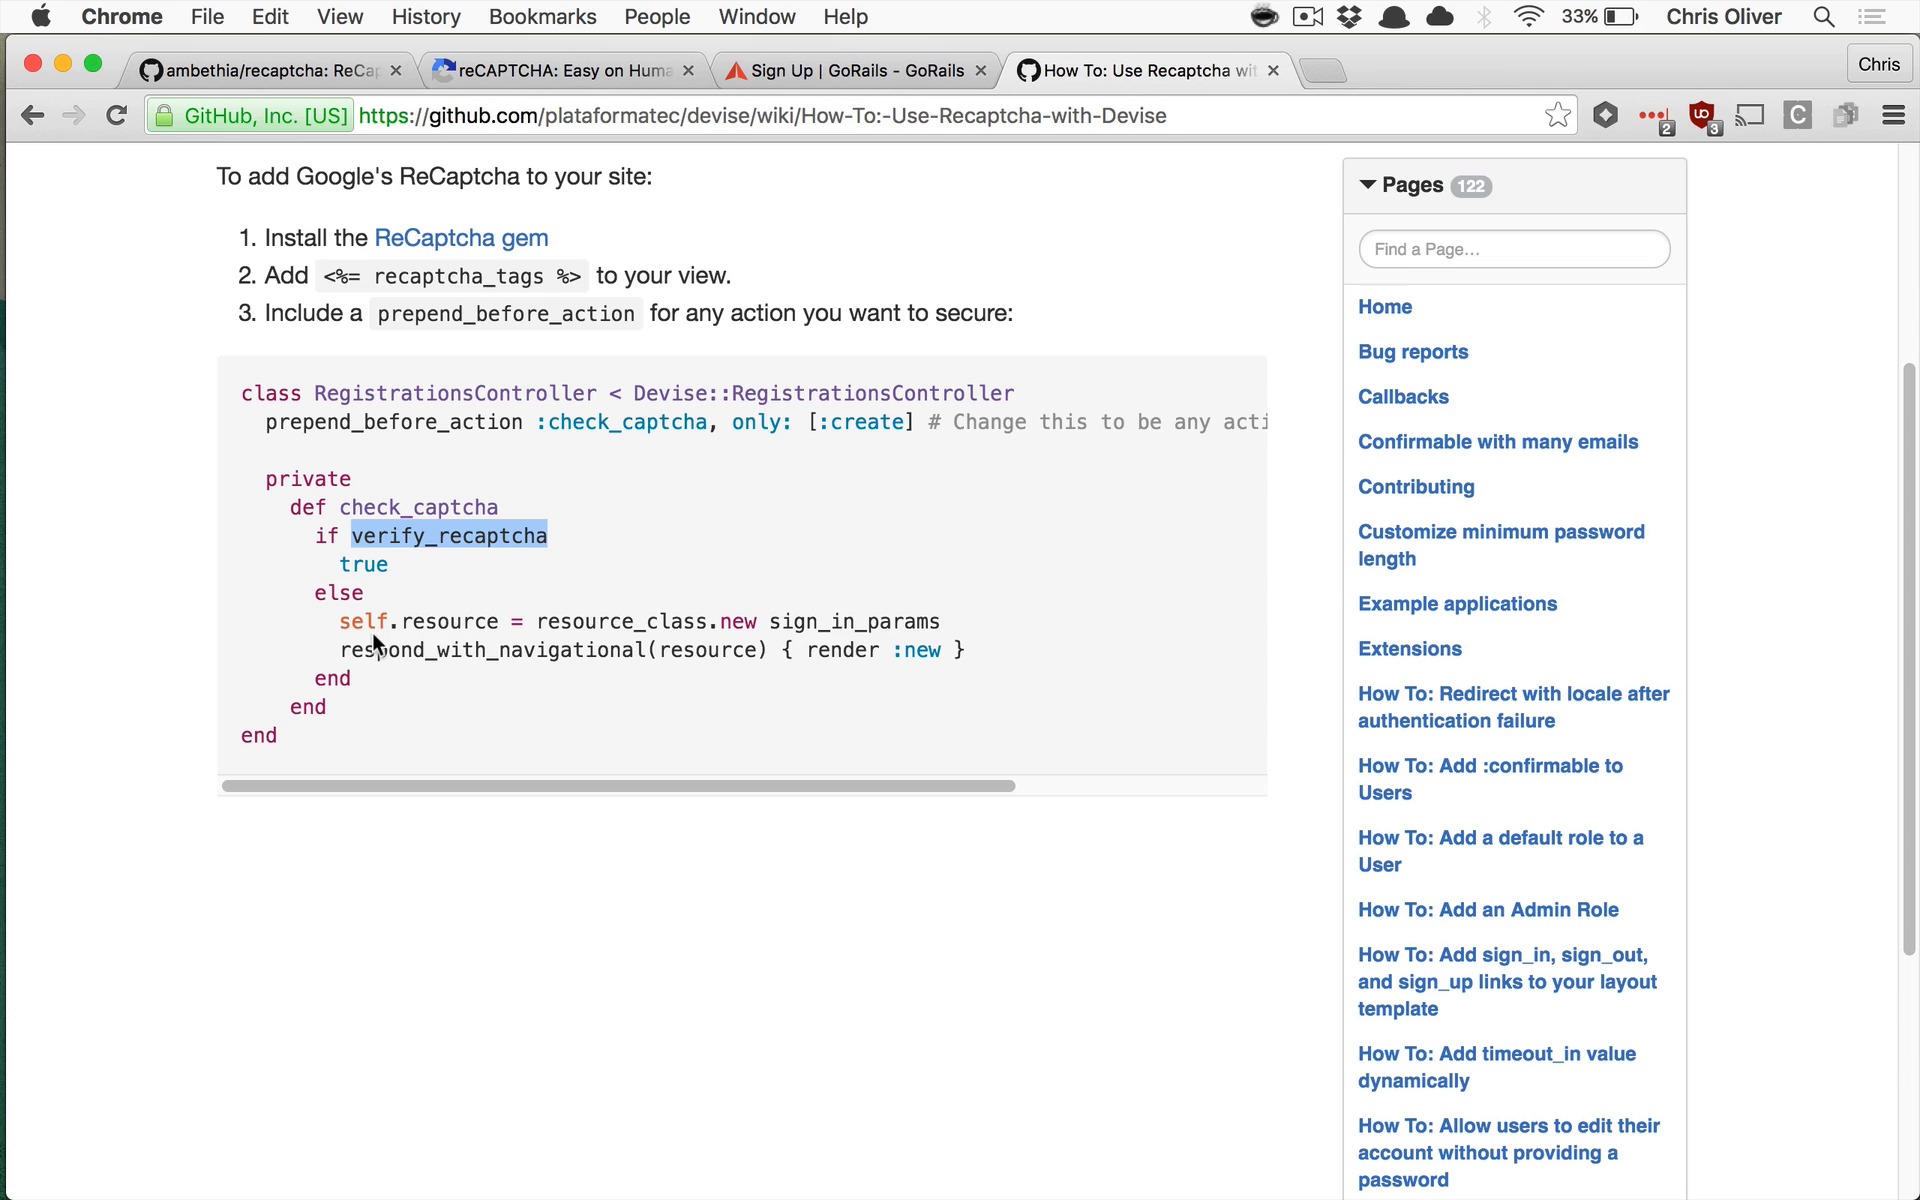This screenshot has height=1200, width=1920.
Task: Open the View menu
Action: pos(340,17)
